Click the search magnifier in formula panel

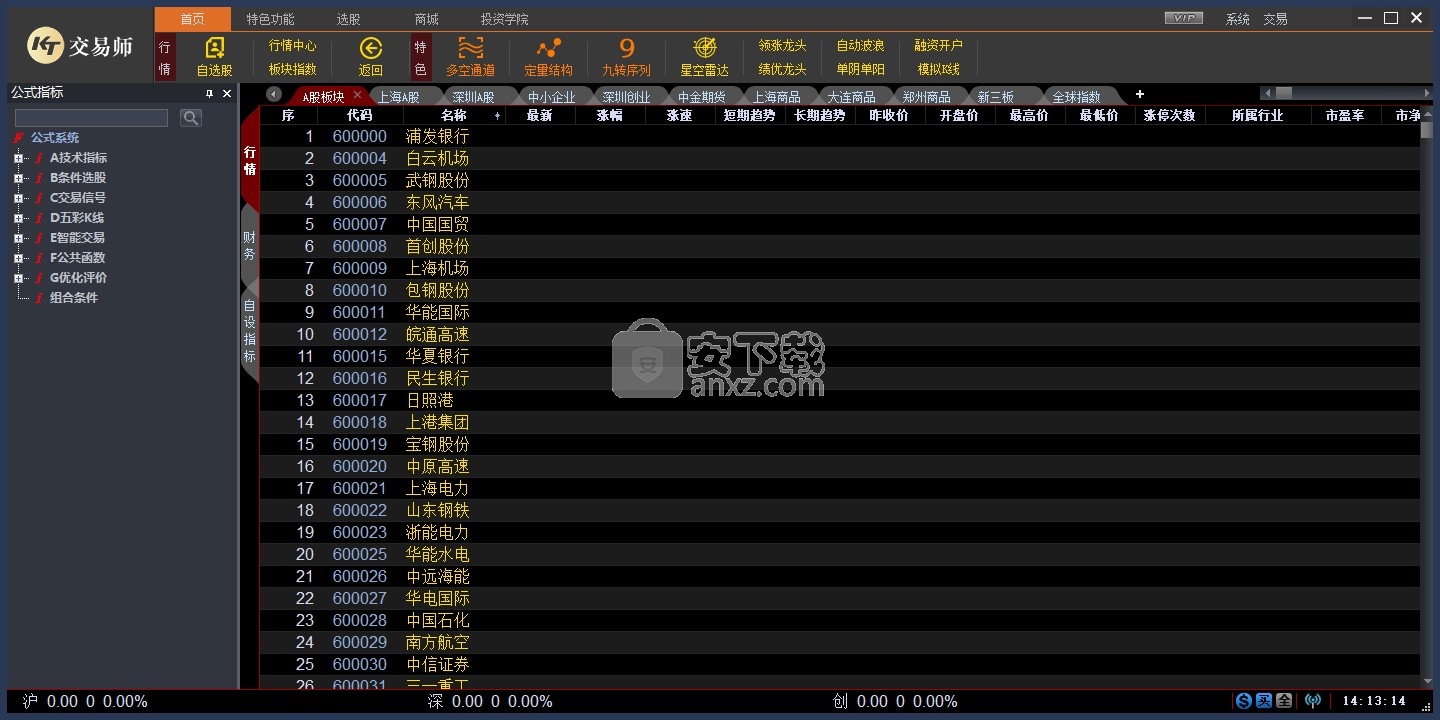click(191, 118)
